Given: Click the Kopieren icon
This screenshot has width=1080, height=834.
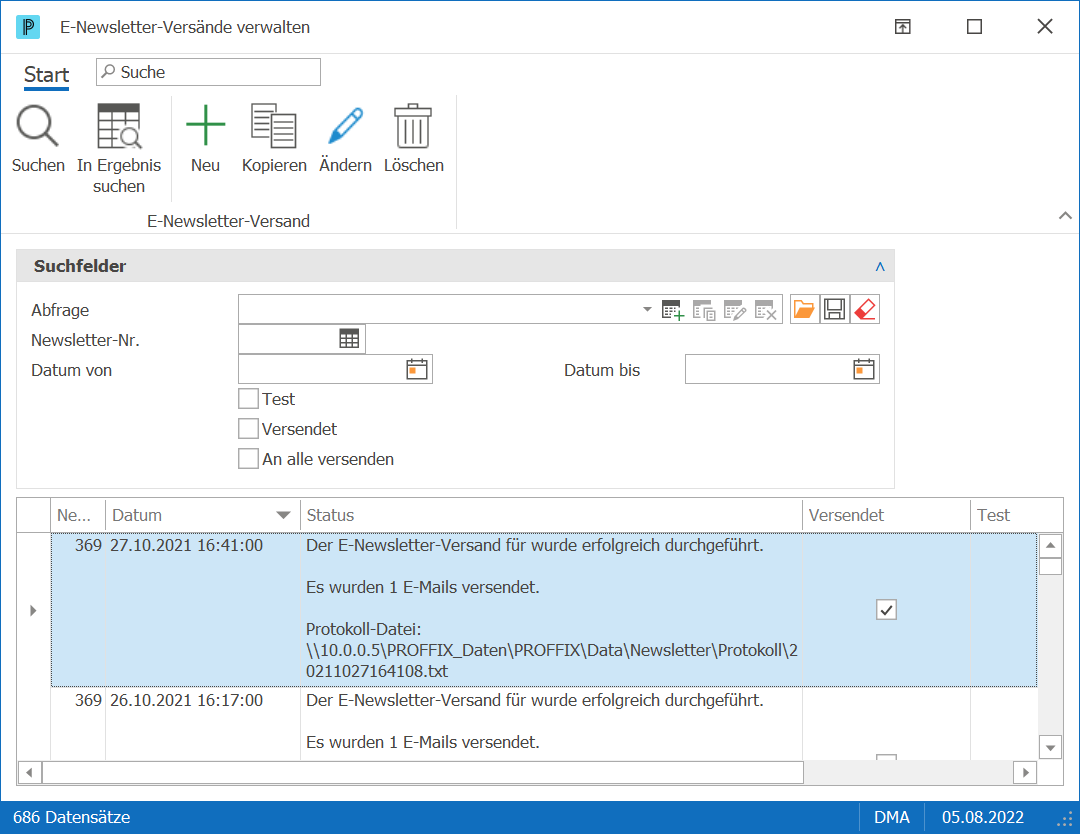Looking at the screenshot, I should [273, 127].
